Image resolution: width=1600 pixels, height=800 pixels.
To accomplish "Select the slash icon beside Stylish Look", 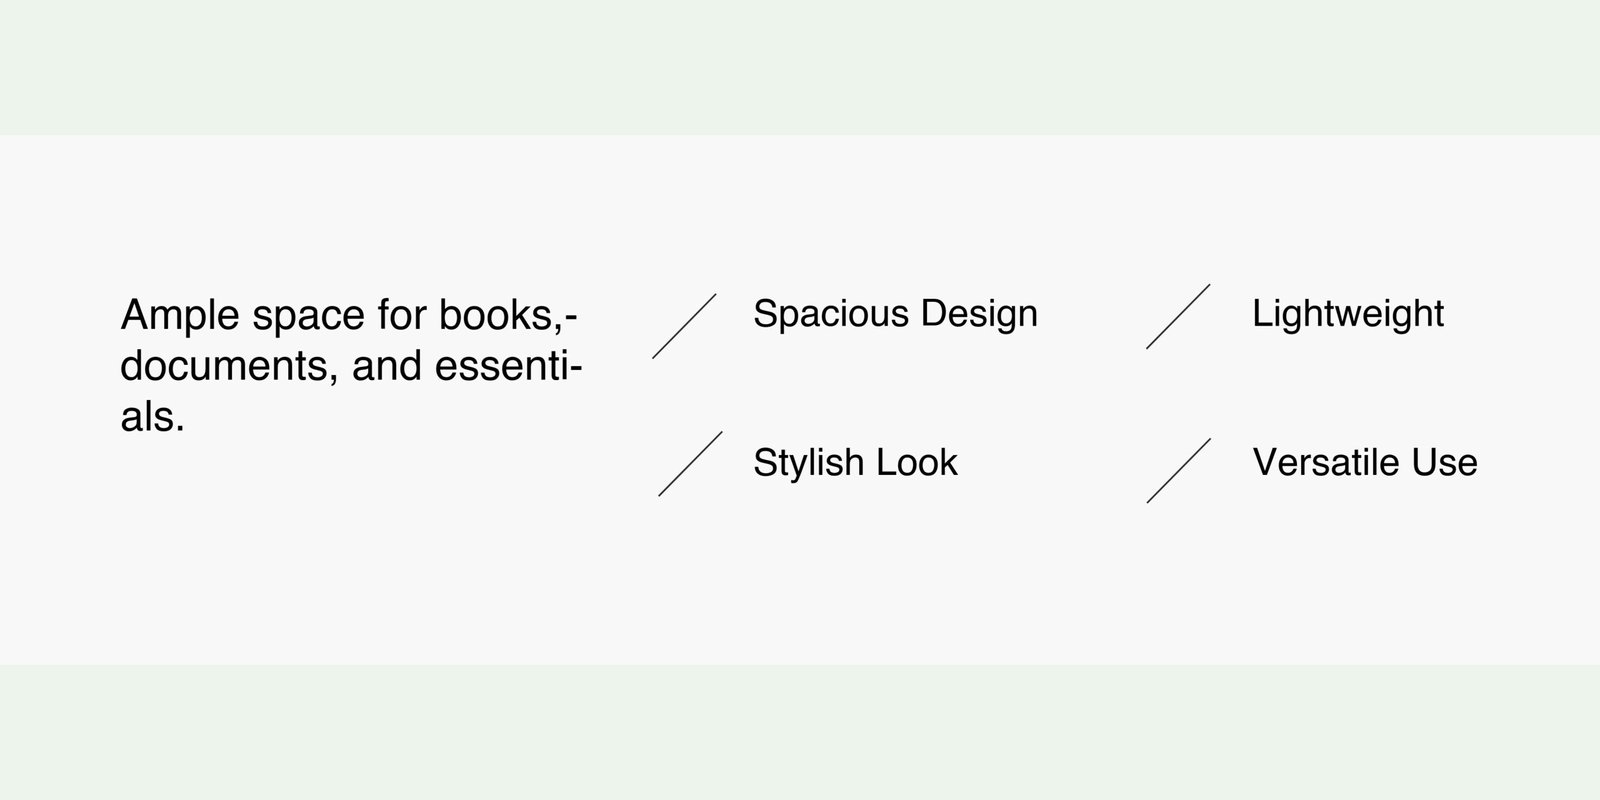I will [x=690, y=464].
